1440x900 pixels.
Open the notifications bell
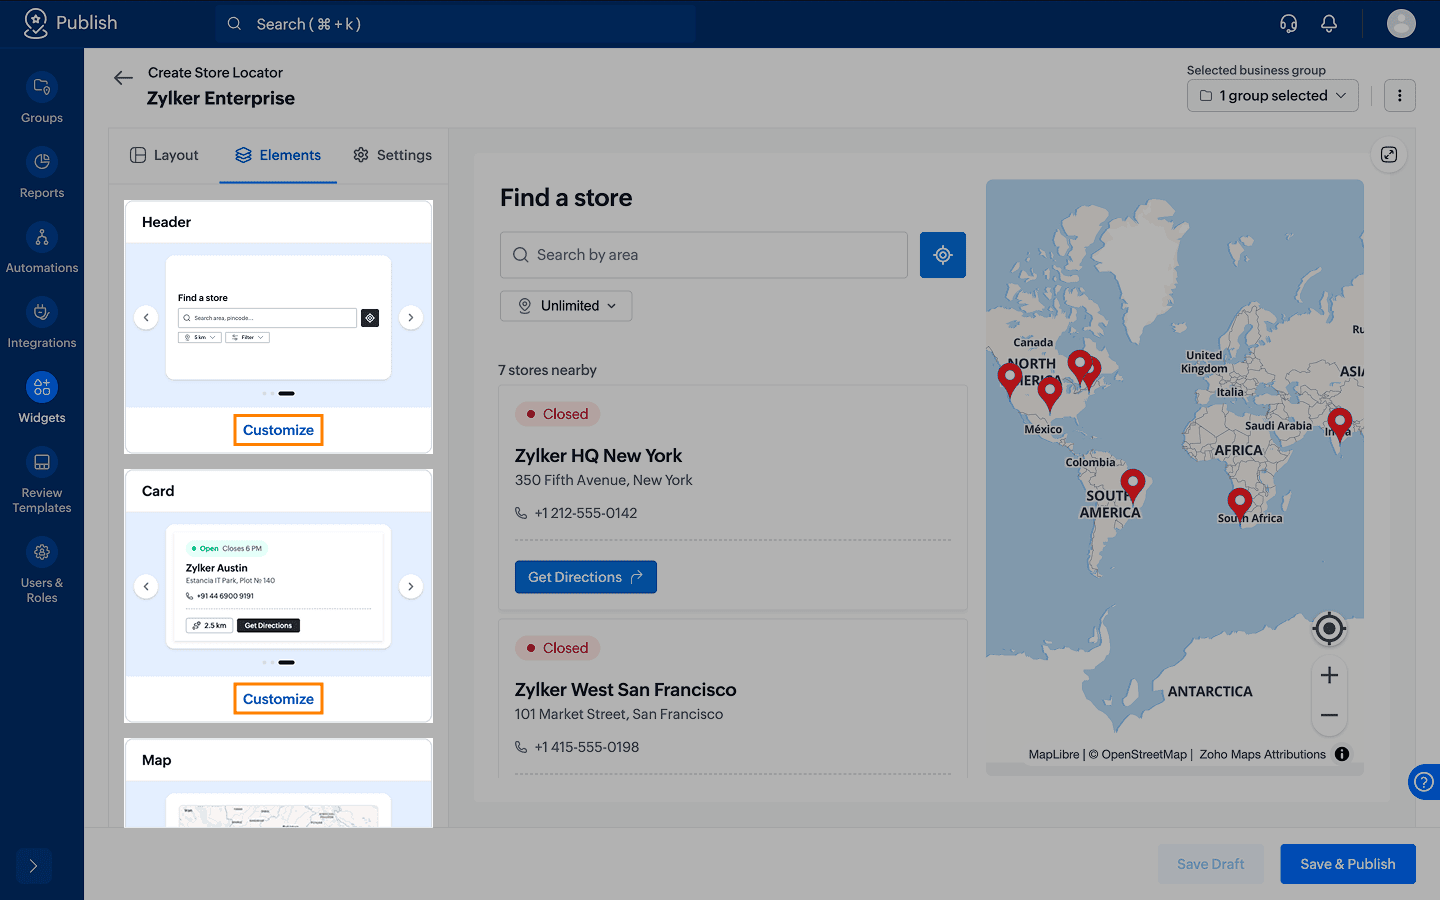1329,23
